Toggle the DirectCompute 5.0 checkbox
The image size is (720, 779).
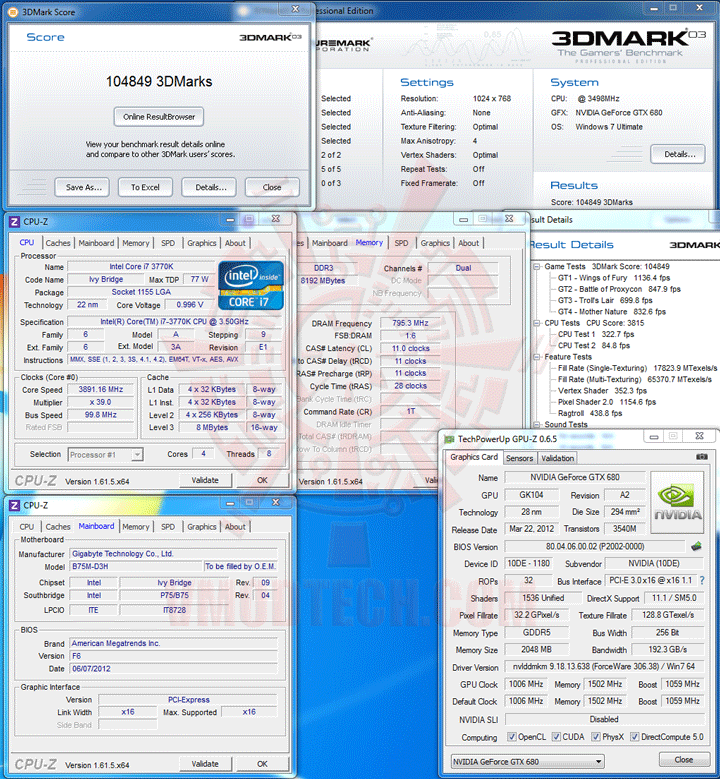(x=635, y=737)
